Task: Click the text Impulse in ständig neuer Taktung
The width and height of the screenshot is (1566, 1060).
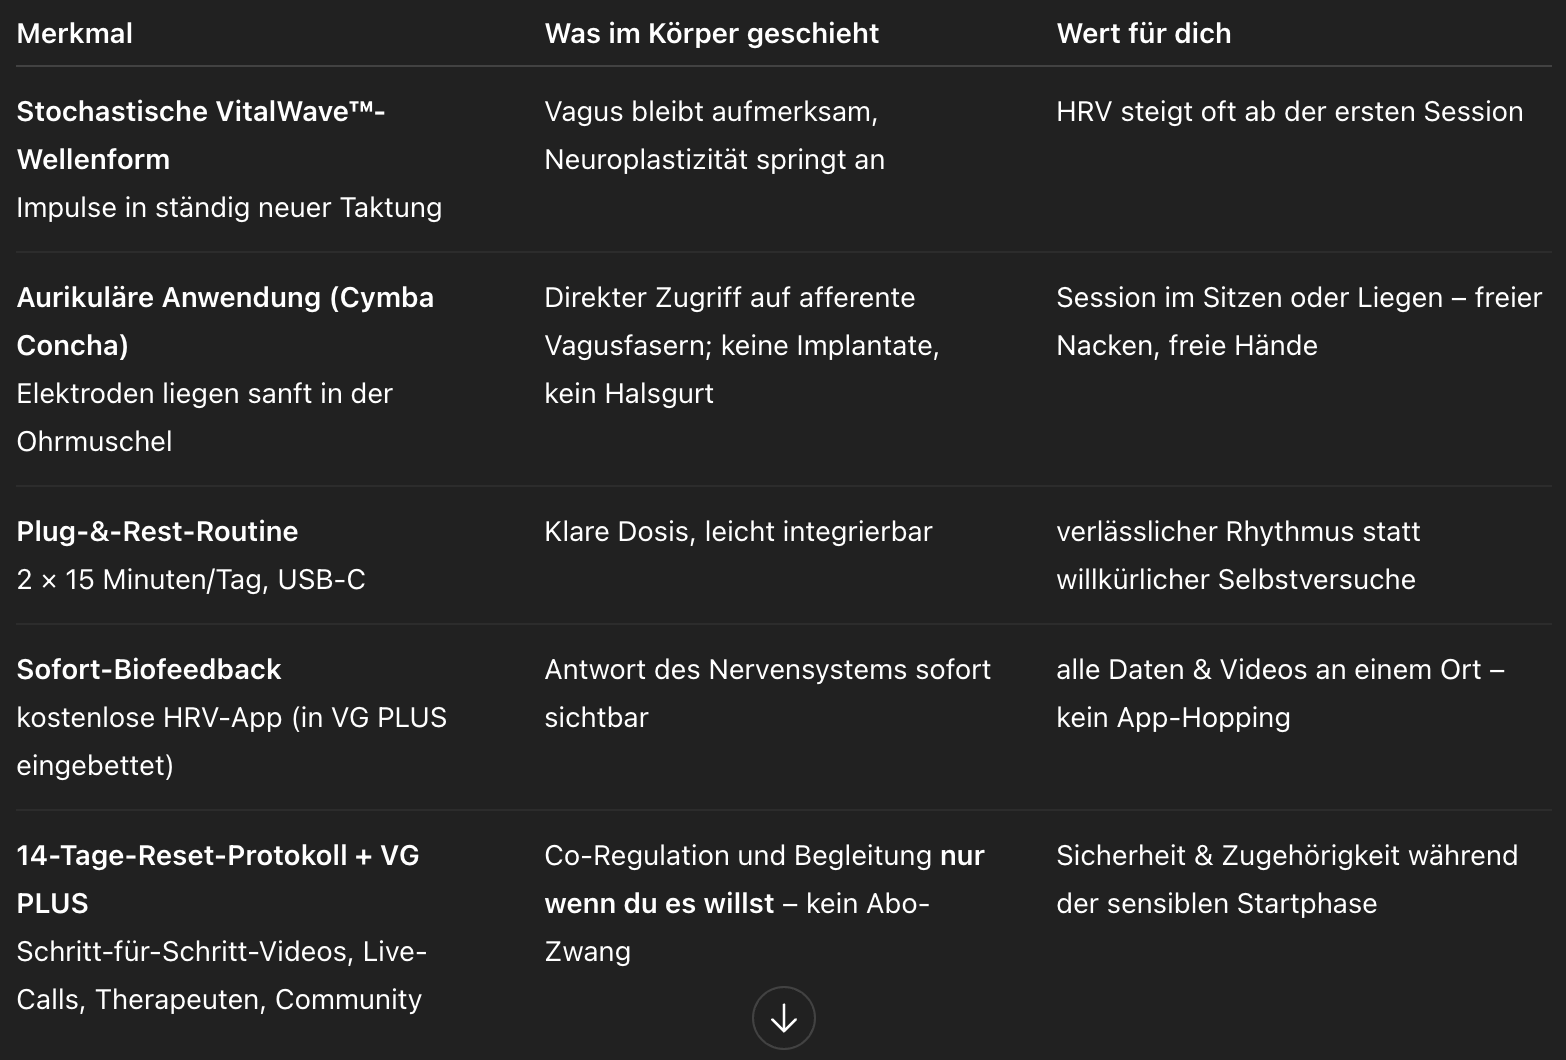Action: tap(229, 207)
